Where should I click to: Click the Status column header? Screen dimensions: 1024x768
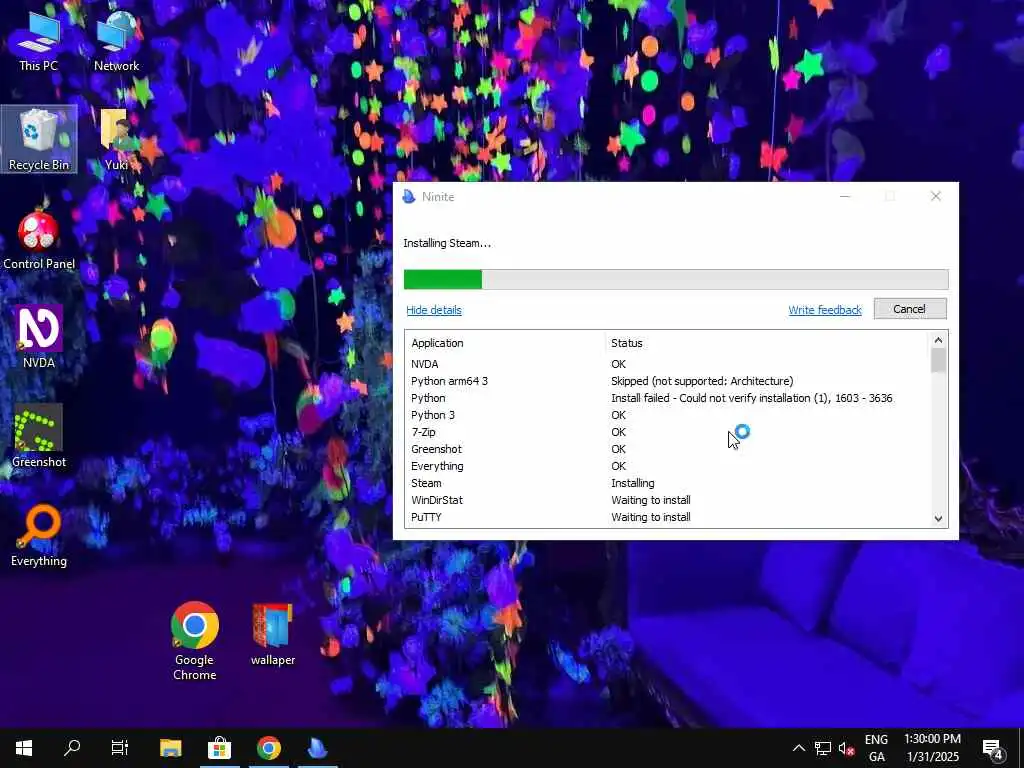626,343
